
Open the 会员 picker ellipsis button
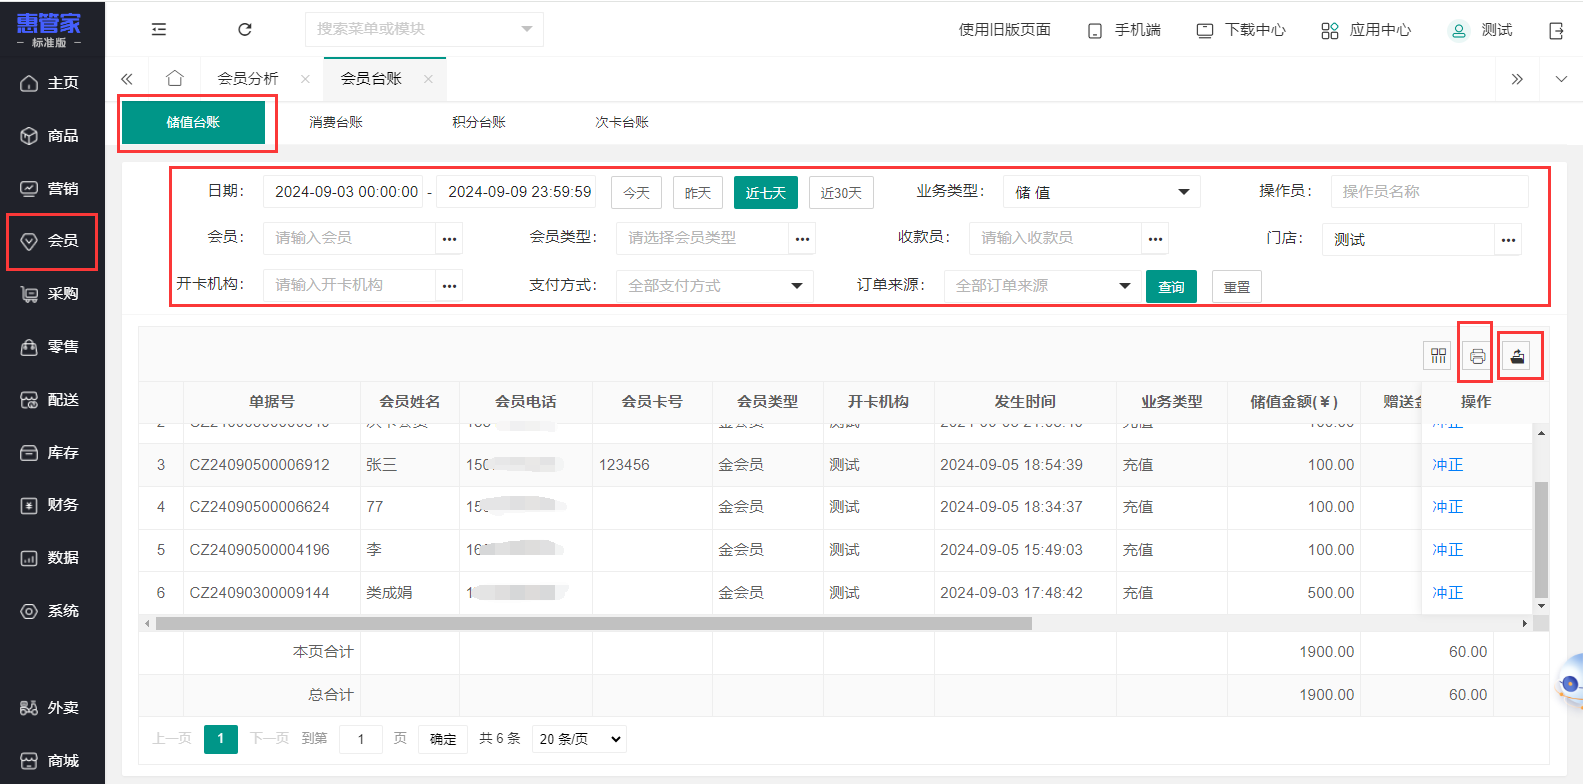[x=450, y=239]
